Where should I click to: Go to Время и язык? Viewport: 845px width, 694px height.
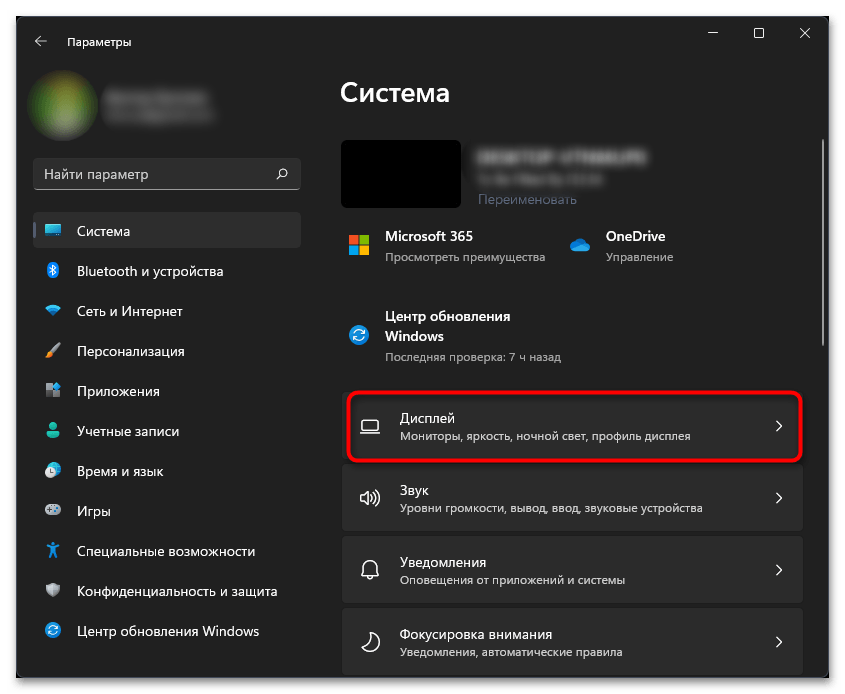click(120, 471)
